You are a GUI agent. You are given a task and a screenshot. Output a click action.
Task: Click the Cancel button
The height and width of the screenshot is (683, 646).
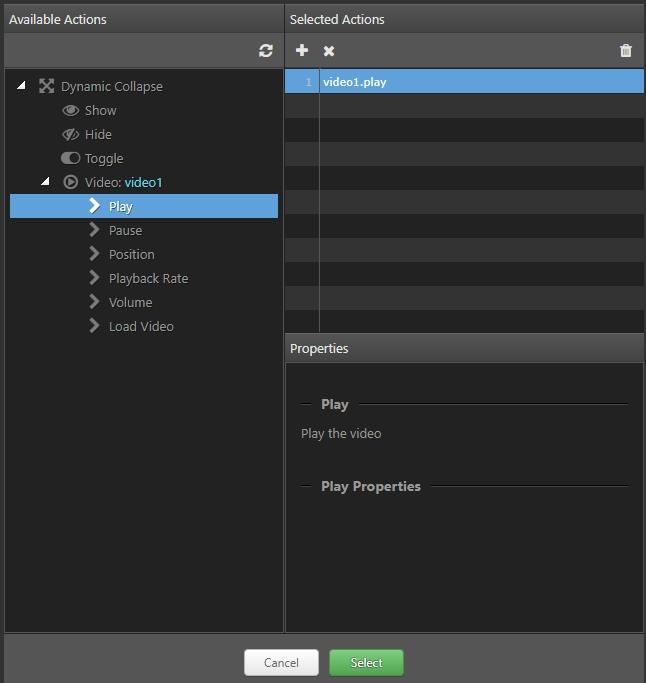(281, 663)
